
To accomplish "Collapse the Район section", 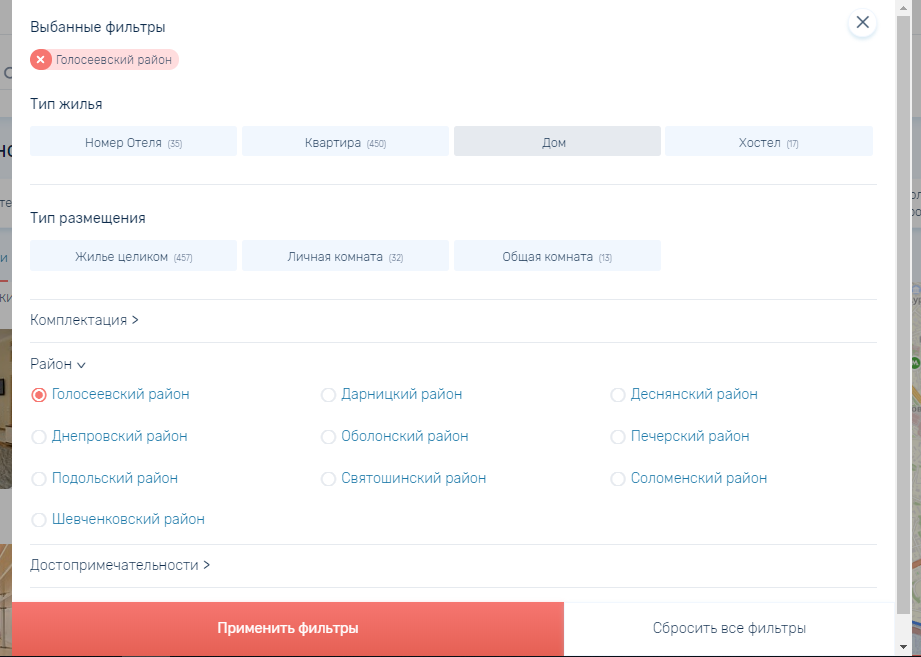I will 58,364.
